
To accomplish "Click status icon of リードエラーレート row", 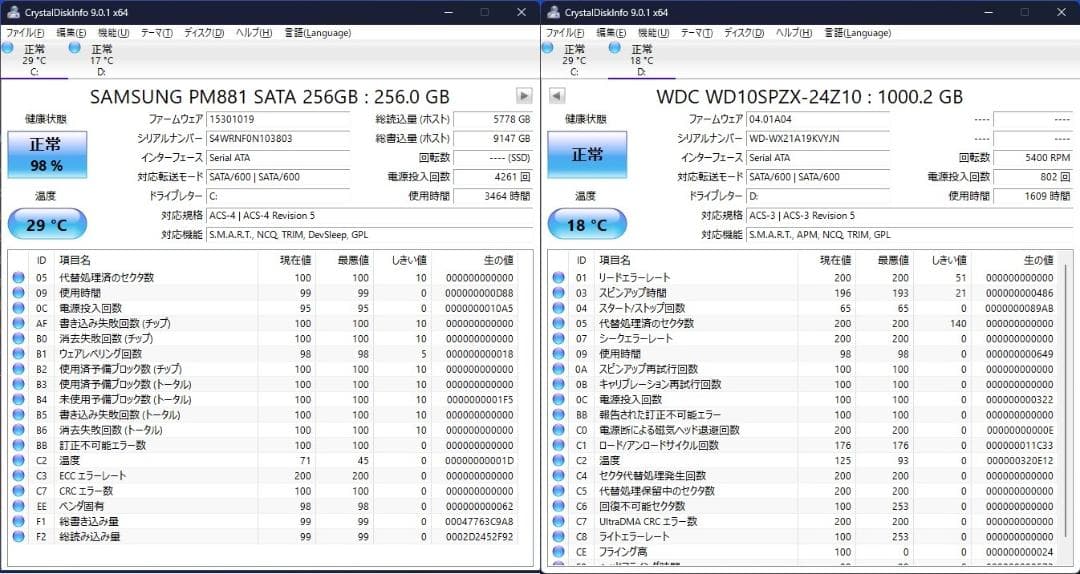I will point(558,278).
